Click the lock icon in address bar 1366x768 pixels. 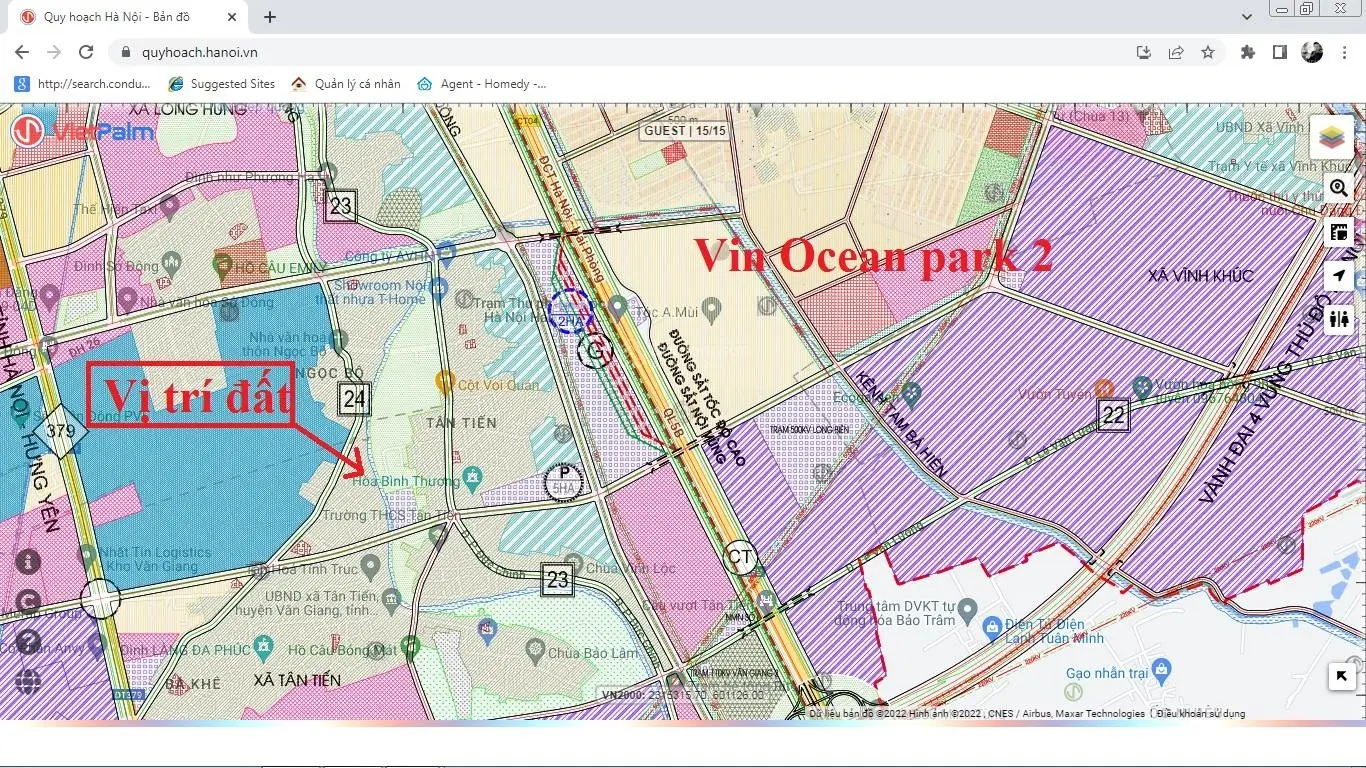pyautogui.click(x=126, y=52)
